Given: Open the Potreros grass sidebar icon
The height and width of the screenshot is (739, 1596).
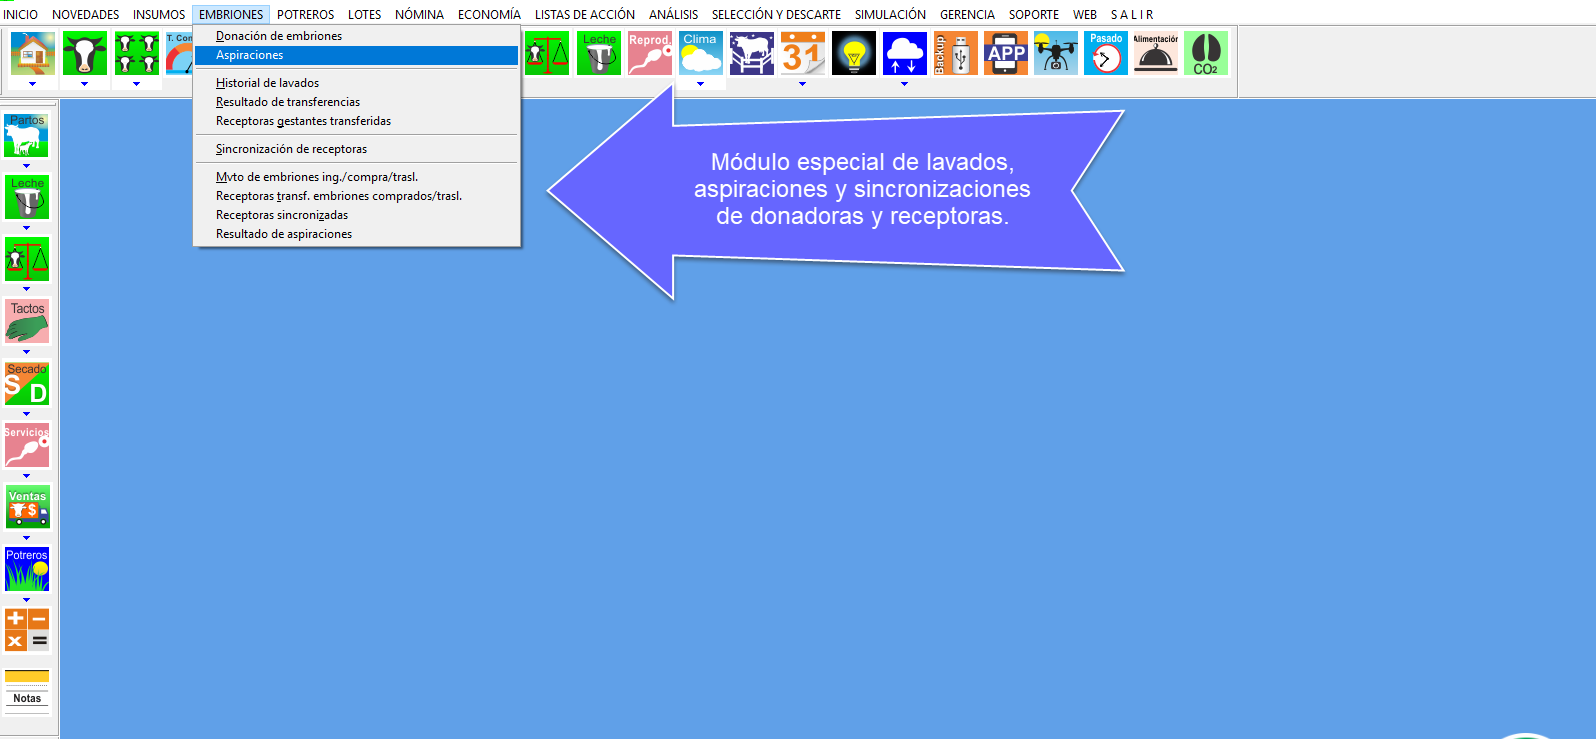Looking at the screenshot, I should [27, 569].
